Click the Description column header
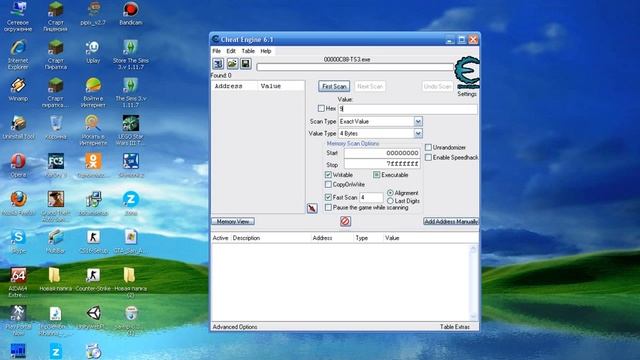The height and width of the screenshot is (360, 640). pyautogui.click(x=270, y=238)
